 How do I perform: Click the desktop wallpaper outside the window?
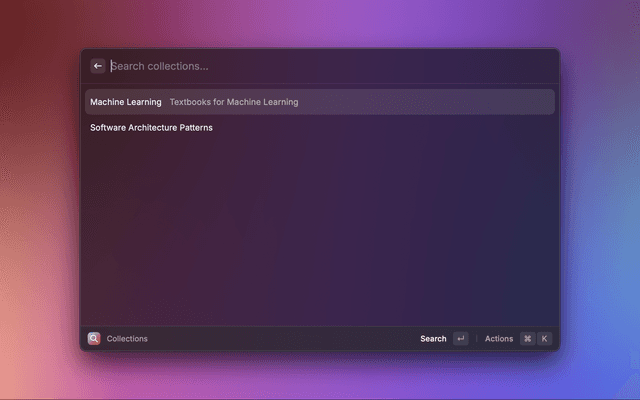[600, 200]
